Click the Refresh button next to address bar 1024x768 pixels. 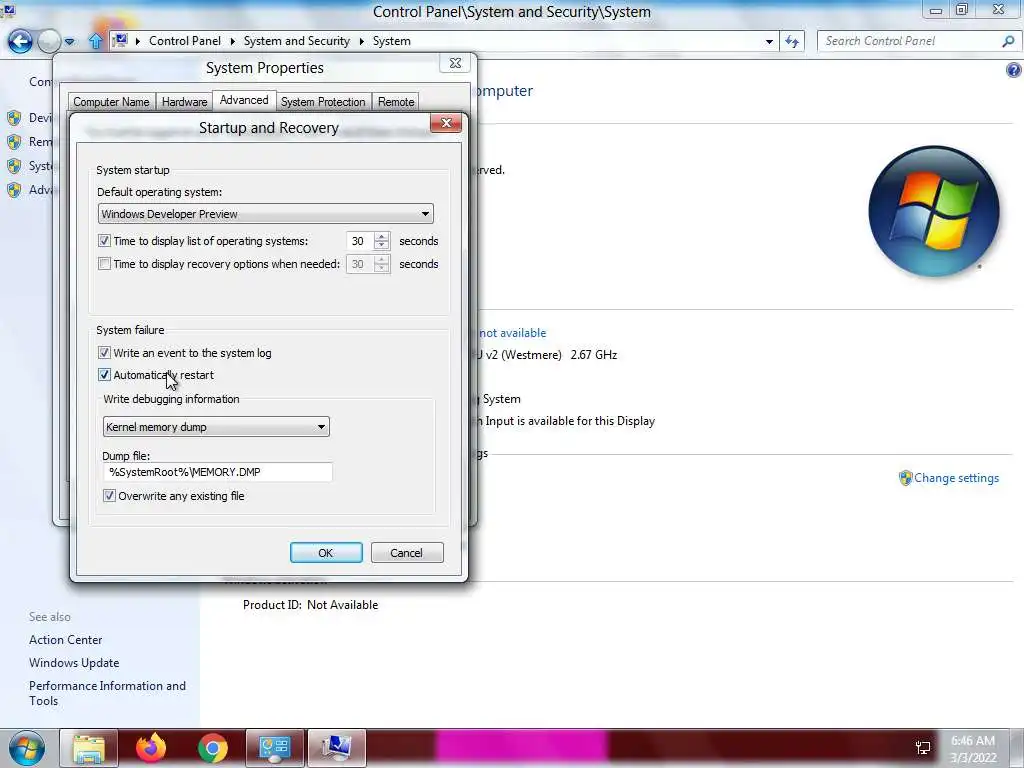tap(792, 41)
